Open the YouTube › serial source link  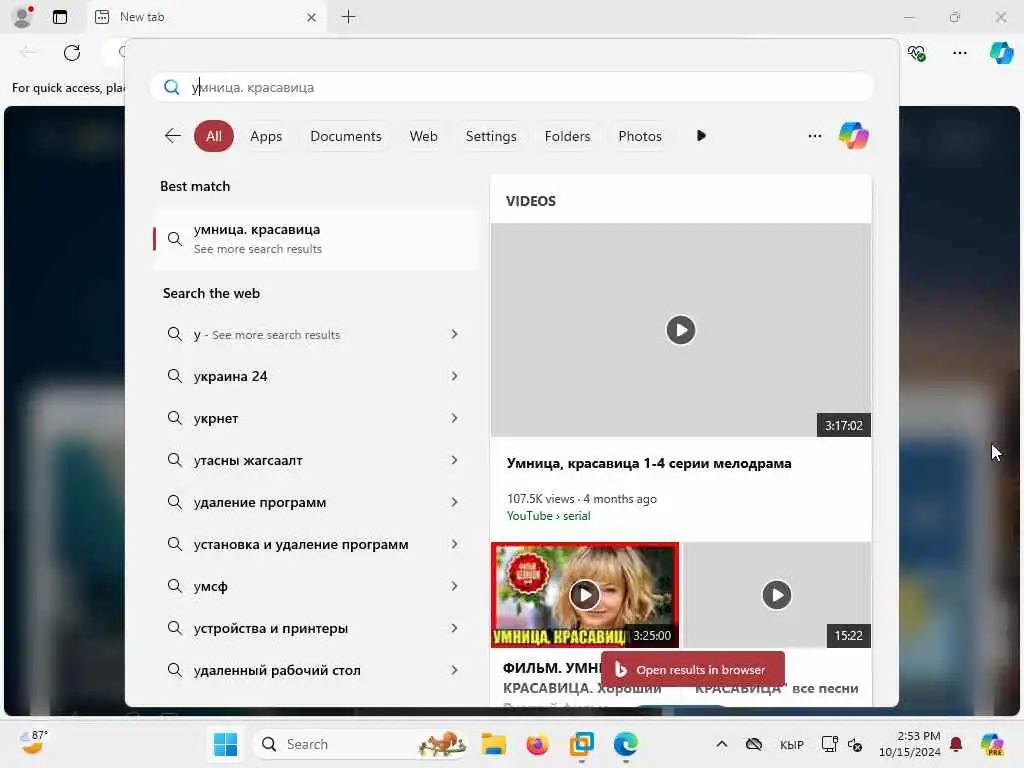click(548, 516)
